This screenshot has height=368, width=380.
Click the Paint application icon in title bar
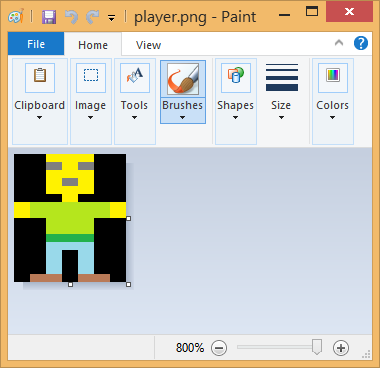pos(16,16)
